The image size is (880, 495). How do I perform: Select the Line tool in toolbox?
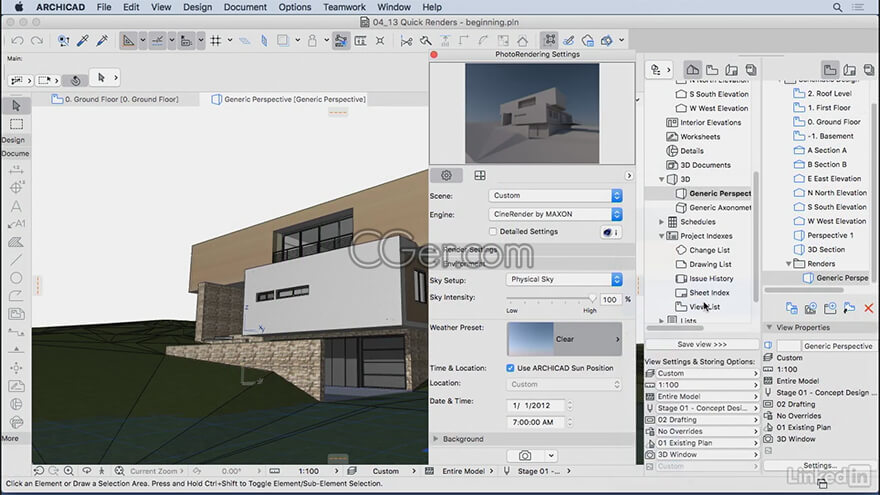coord(16,260)
